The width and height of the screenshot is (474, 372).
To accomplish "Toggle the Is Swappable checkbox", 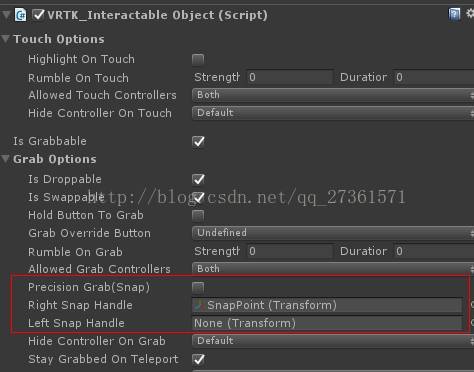I will [x=198, y=197].
